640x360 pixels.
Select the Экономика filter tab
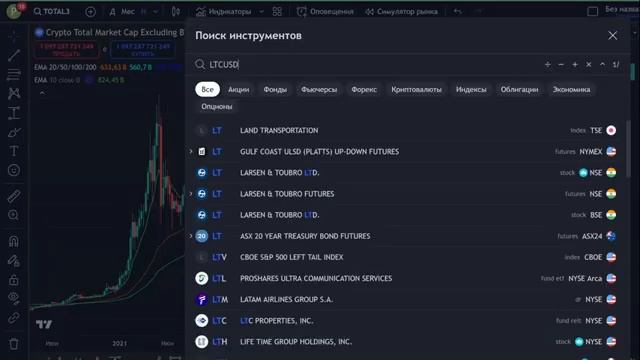tap(571, 89)
